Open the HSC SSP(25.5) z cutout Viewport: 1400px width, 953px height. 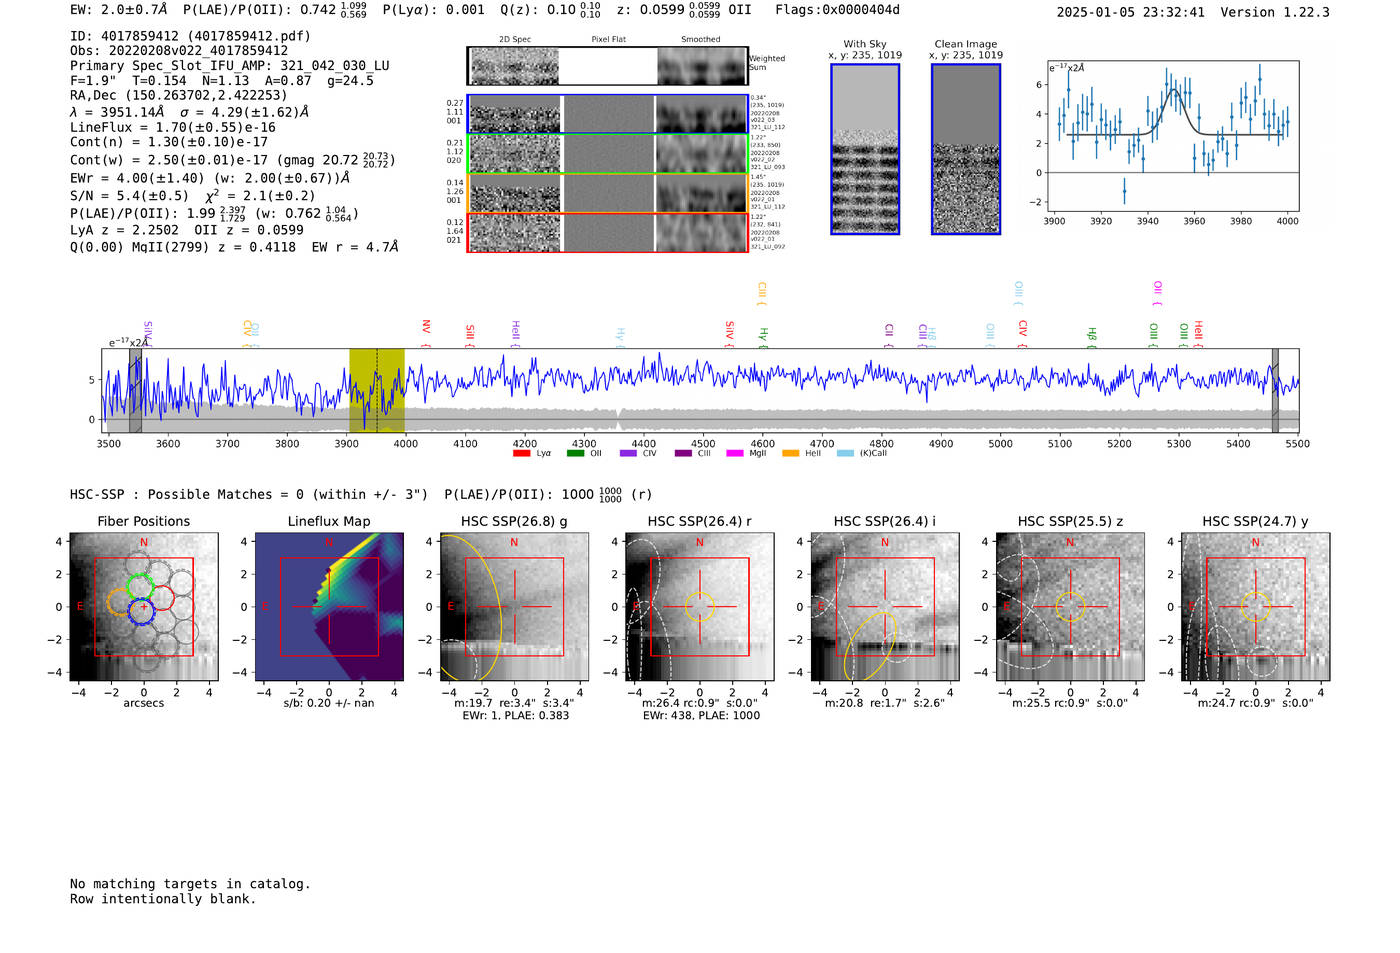[x=1070, y=606]
